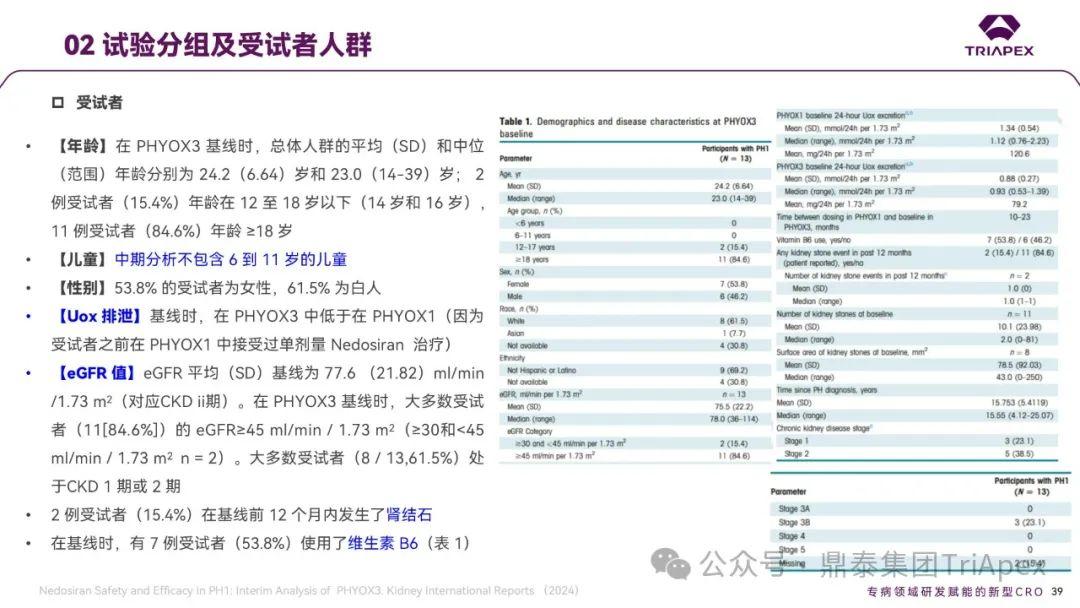Image resolution: width=1080 pixels, height=608 pixels.
Task: Select the 肾结石 highlighted term
Action: coord(410,515)
